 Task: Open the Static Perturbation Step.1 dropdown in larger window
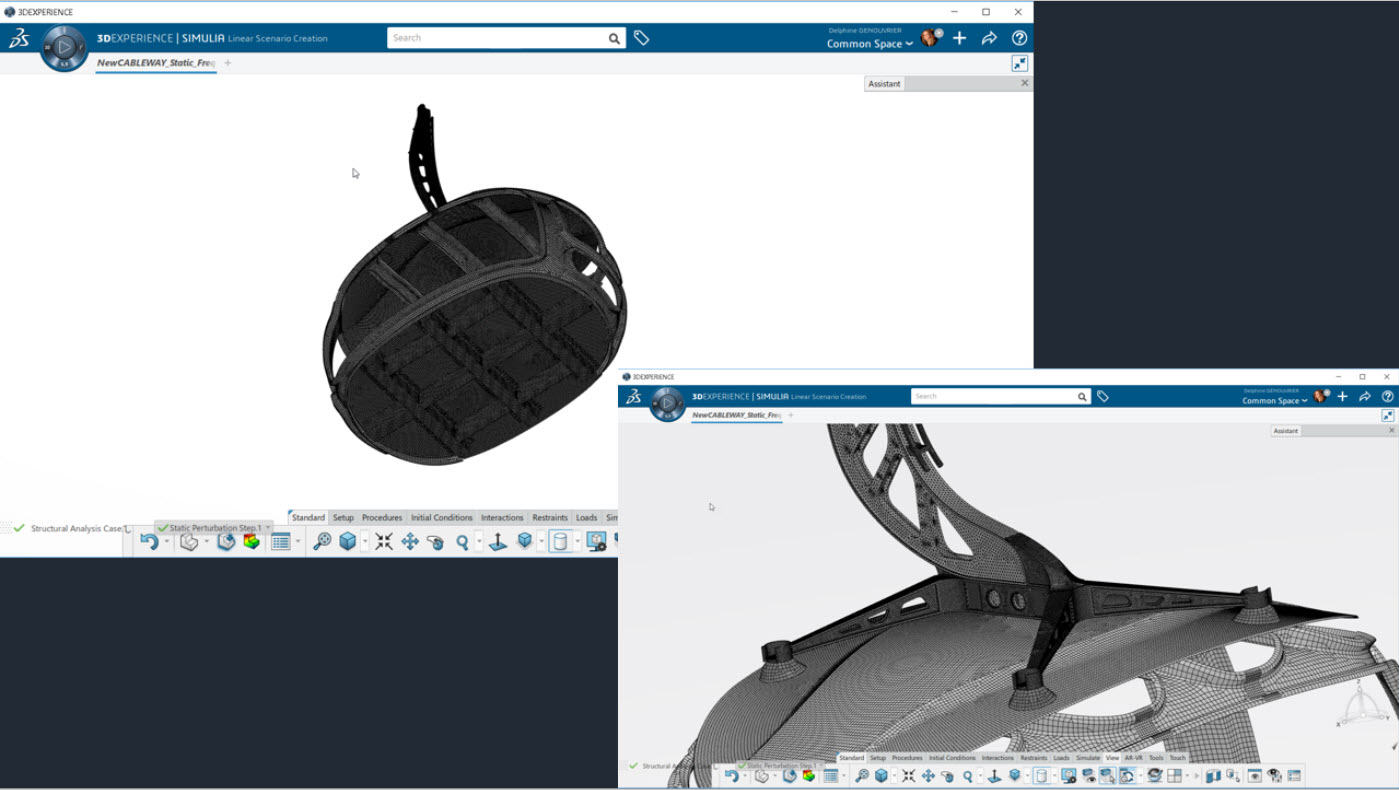click(268, 528)
